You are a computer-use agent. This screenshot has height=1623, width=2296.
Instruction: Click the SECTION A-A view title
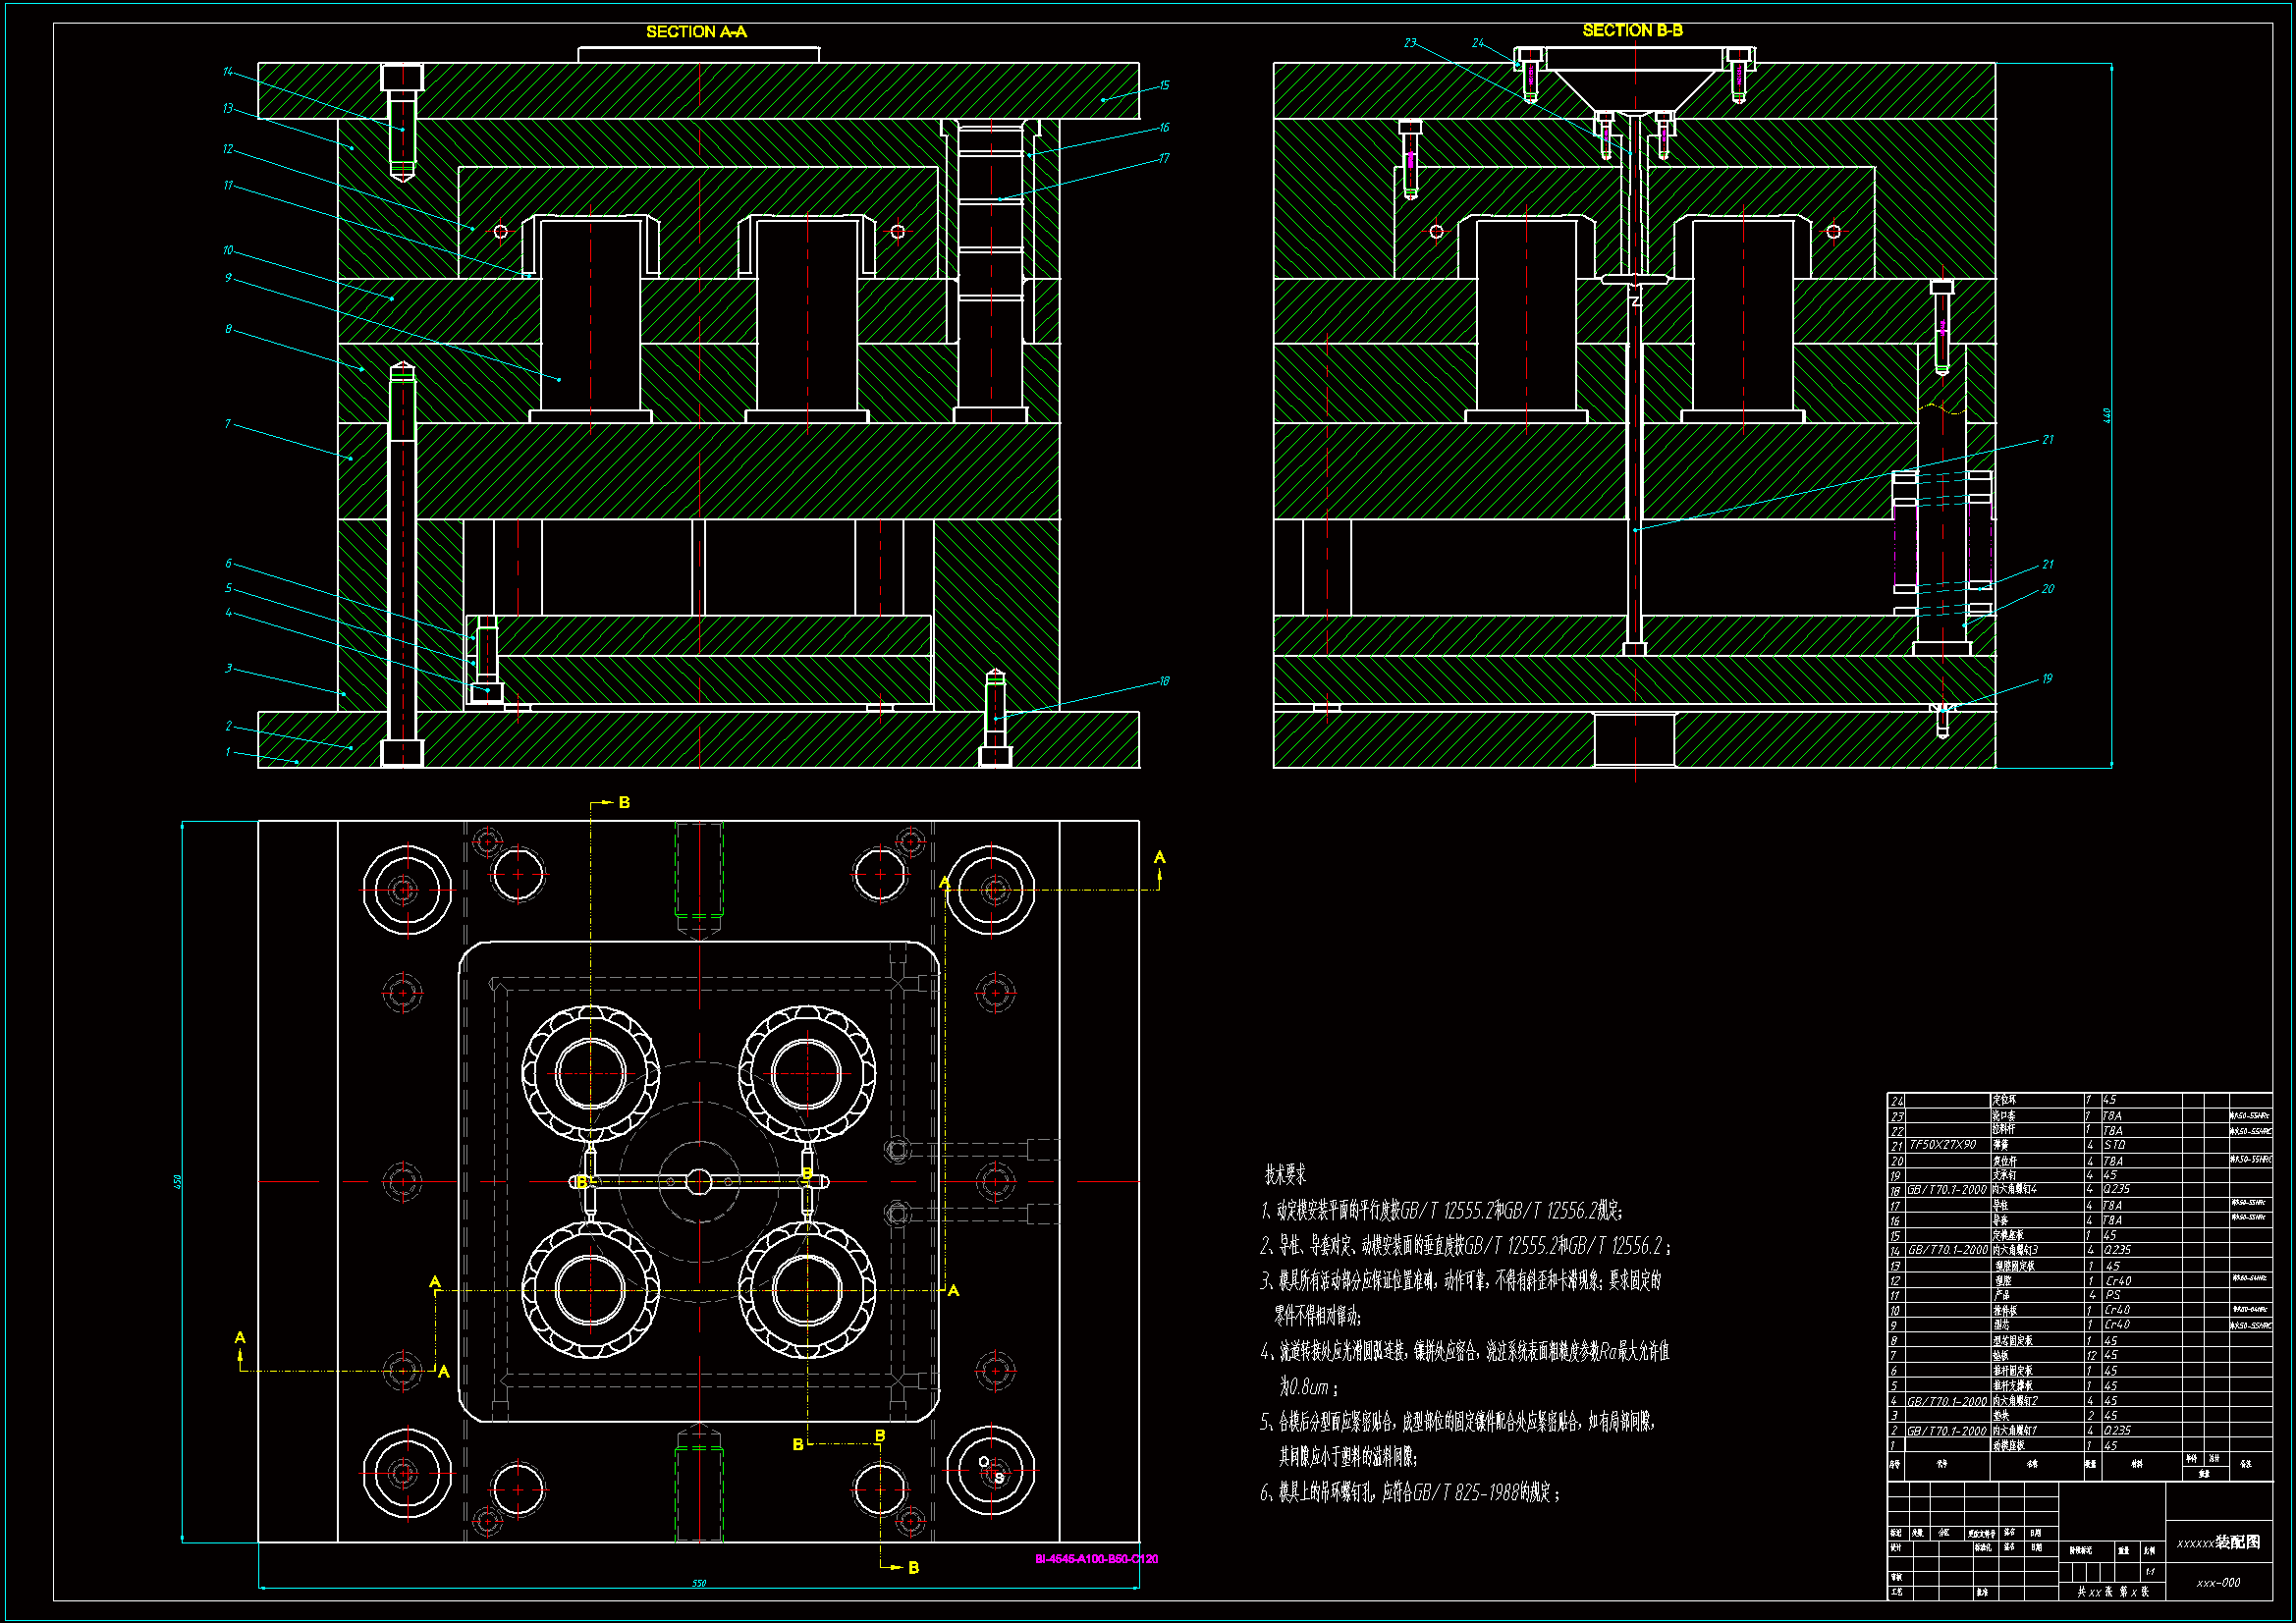click(x=696, y=32)
